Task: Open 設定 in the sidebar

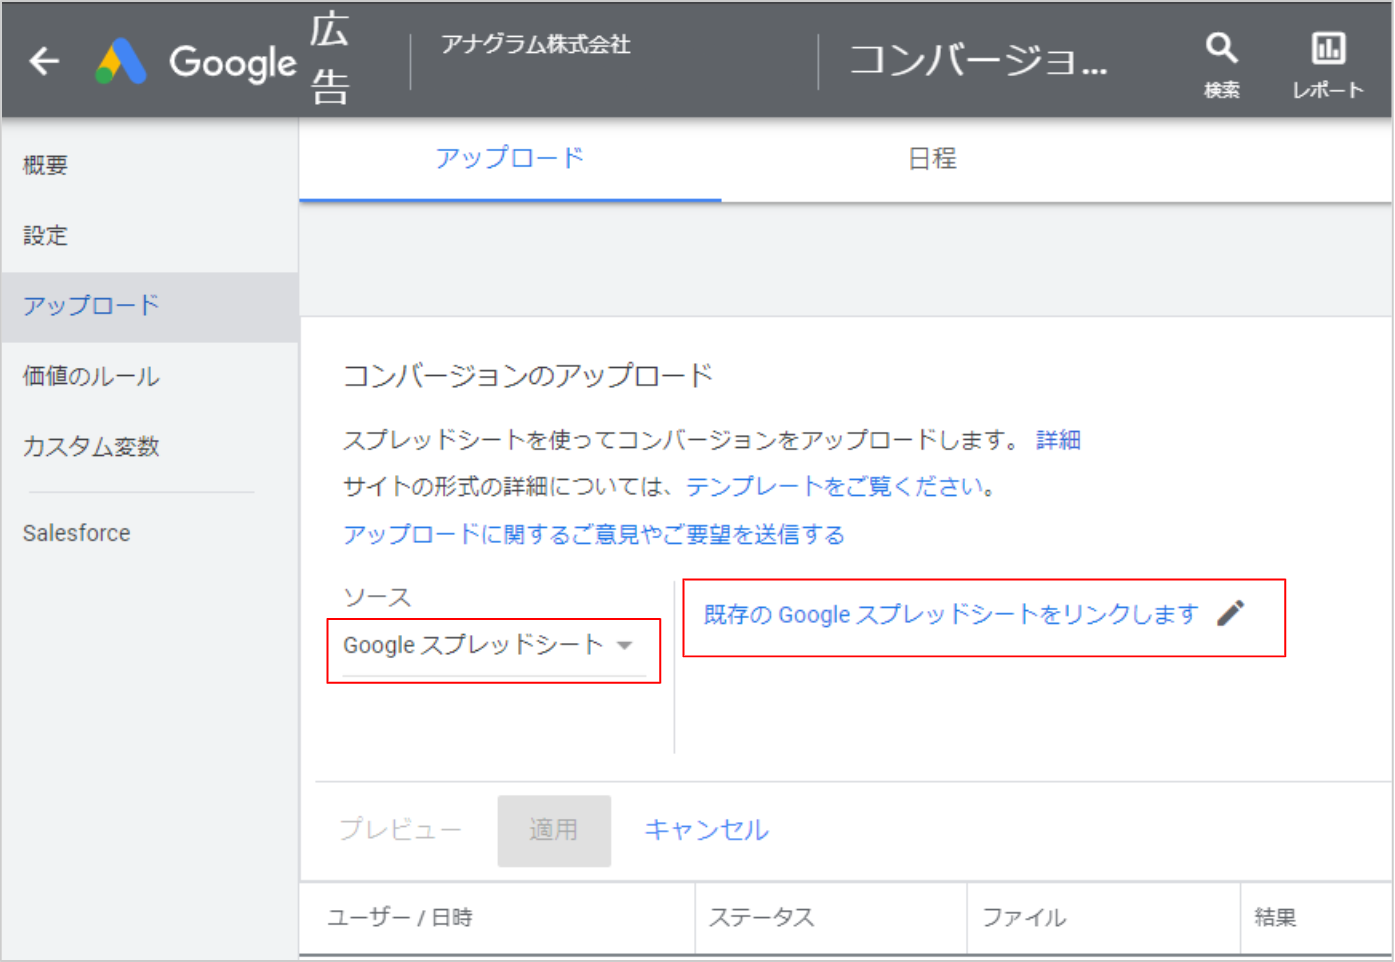Action: coord(46,236)
